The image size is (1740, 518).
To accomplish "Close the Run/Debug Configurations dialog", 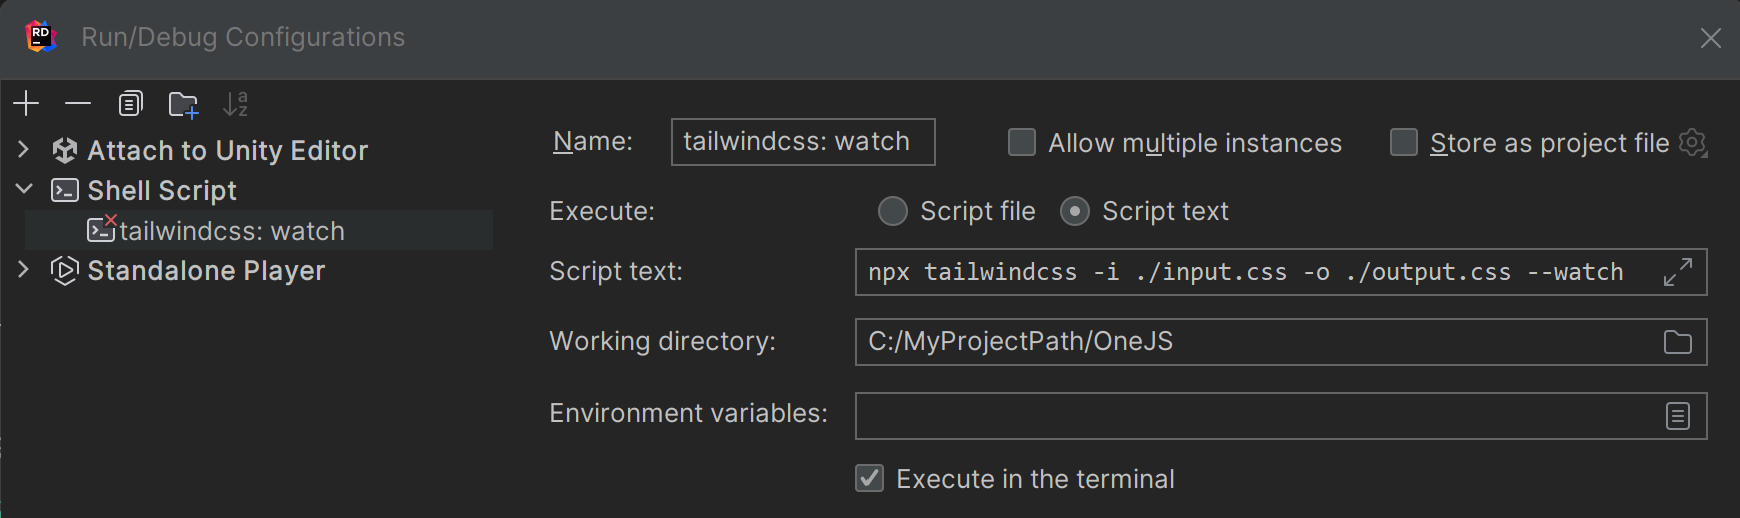I will [1711, 38].
